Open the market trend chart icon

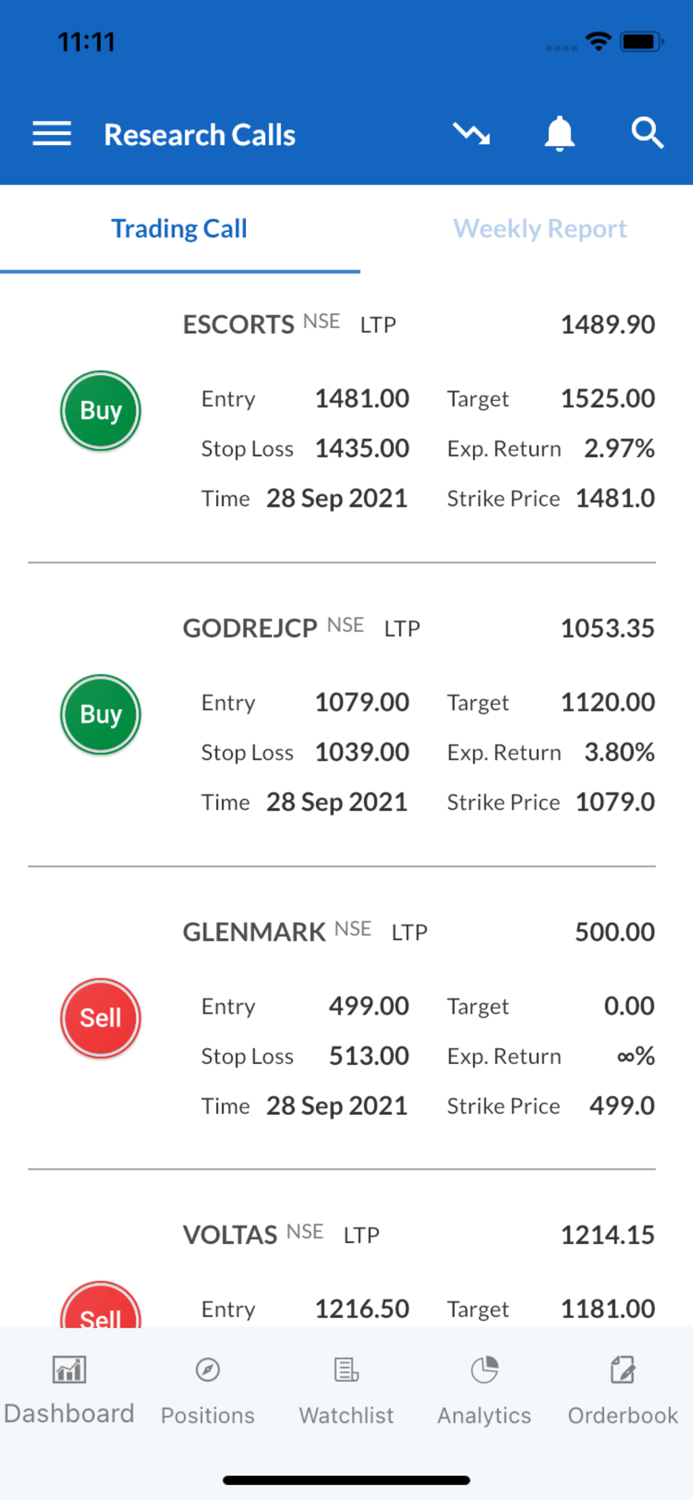pyautogui.click(x=471, y=132)
